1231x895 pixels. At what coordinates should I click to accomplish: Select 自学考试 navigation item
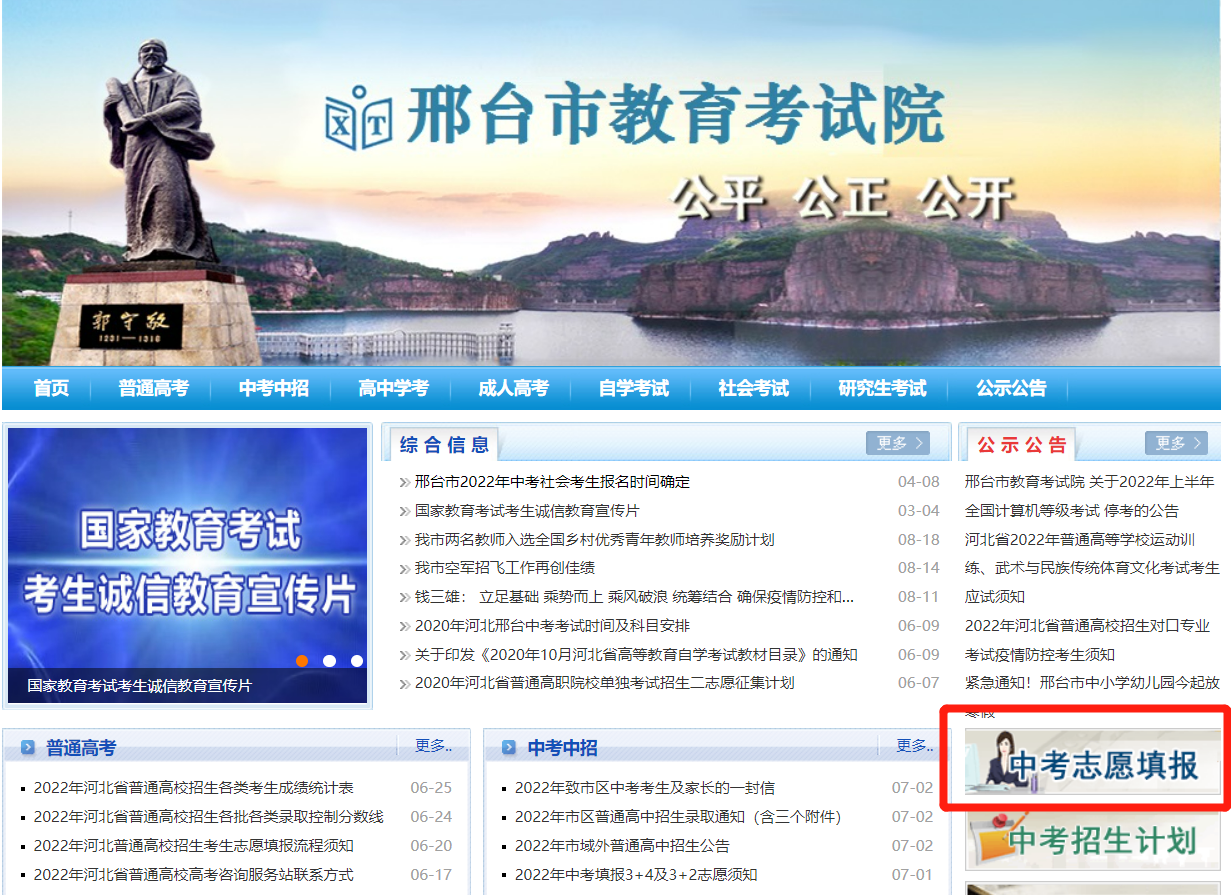tap(633, 388)
